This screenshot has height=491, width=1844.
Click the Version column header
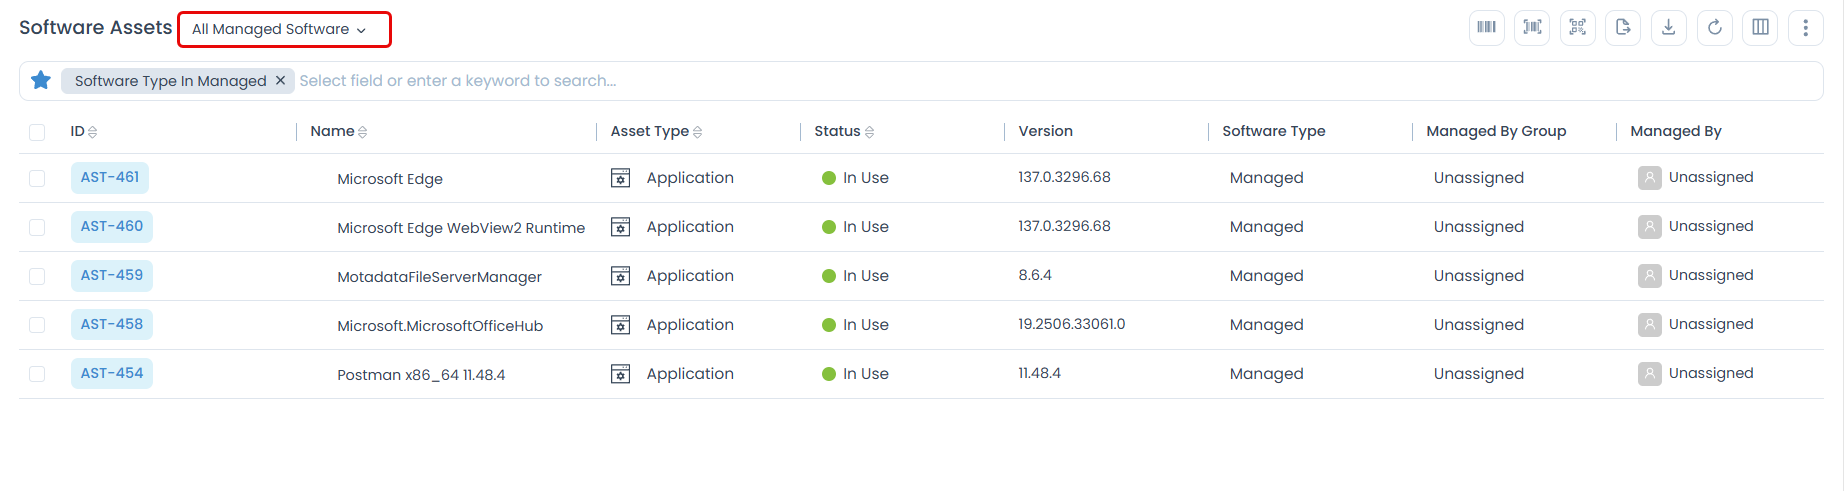click(x=1045, y=131)
